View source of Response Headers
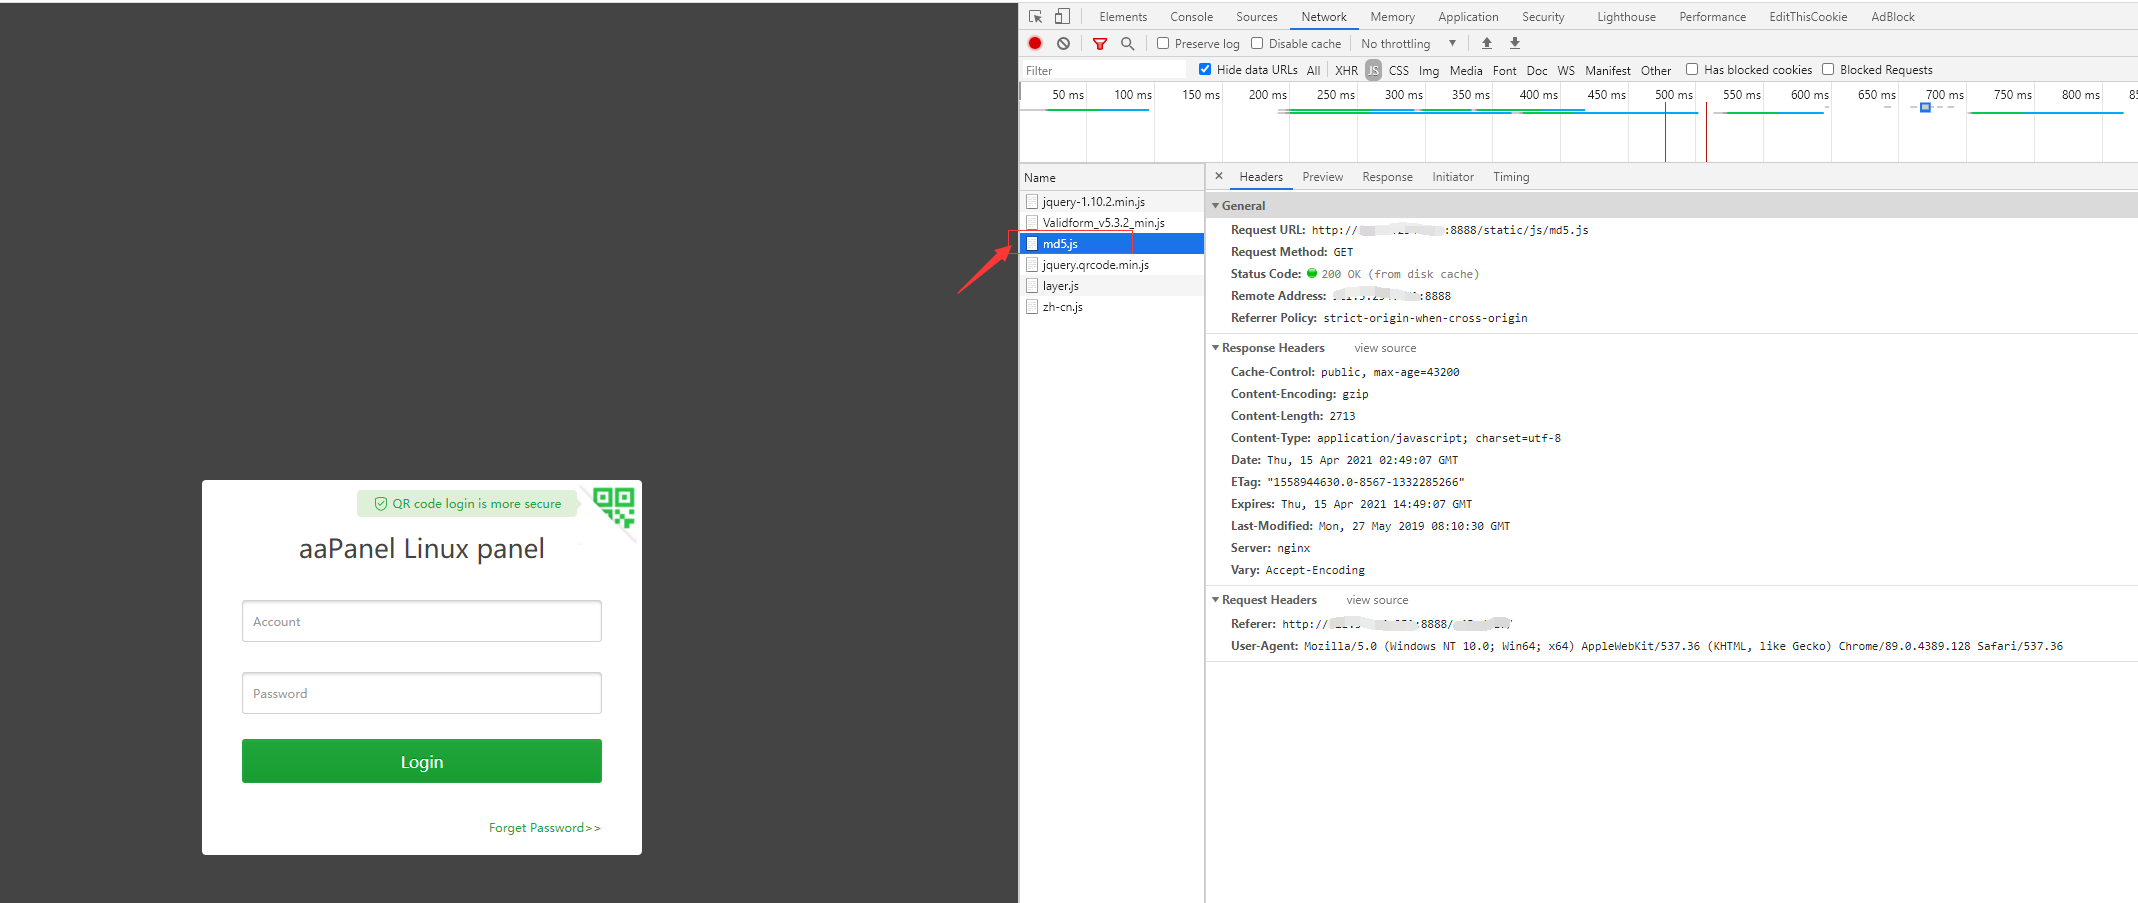 click(x=1385, y=348)
